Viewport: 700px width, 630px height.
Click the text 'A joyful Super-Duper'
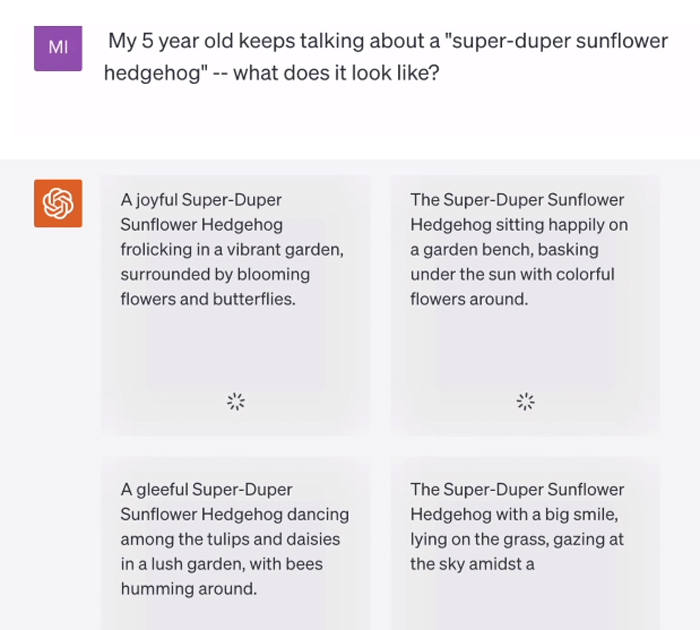click(x=201, y=200)
